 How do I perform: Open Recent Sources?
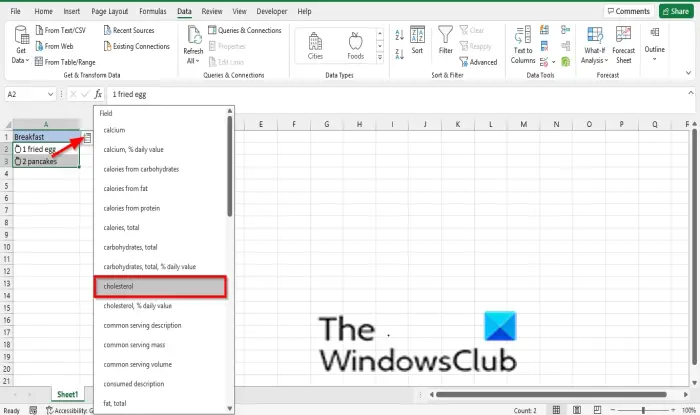coord(129,30)
